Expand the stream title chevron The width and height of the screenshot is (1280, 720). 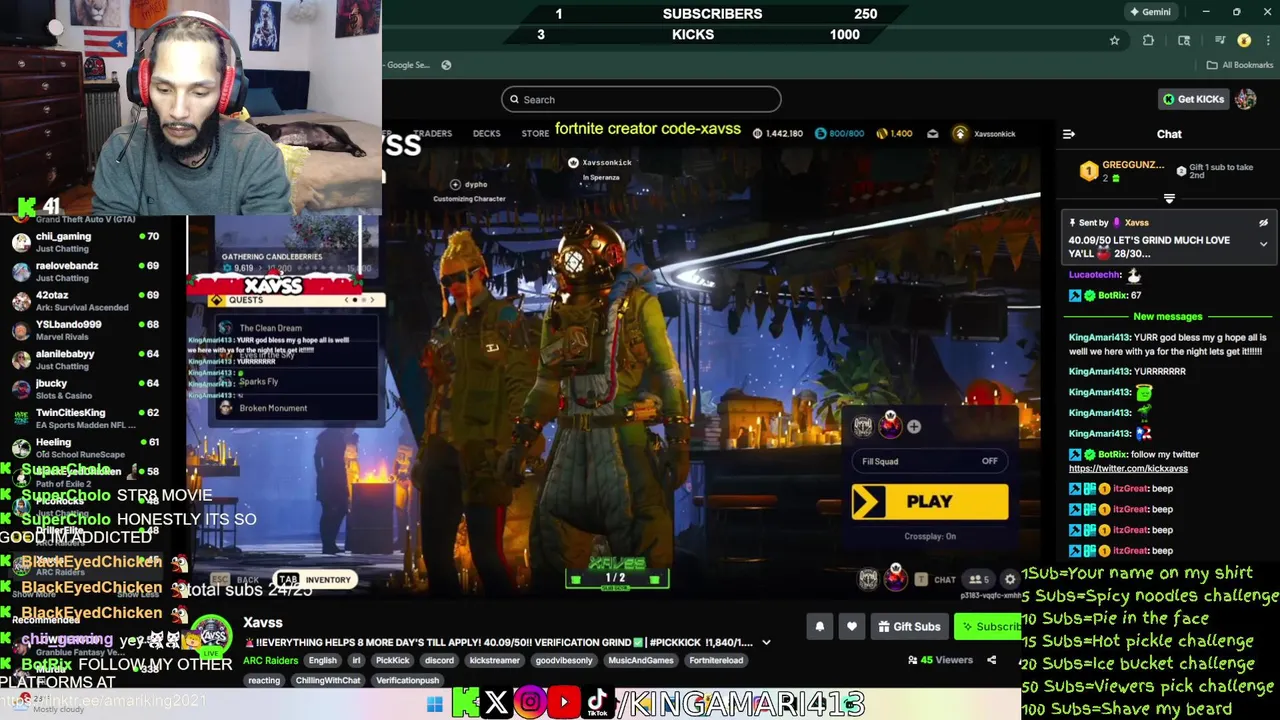click(x=766, y=643)
